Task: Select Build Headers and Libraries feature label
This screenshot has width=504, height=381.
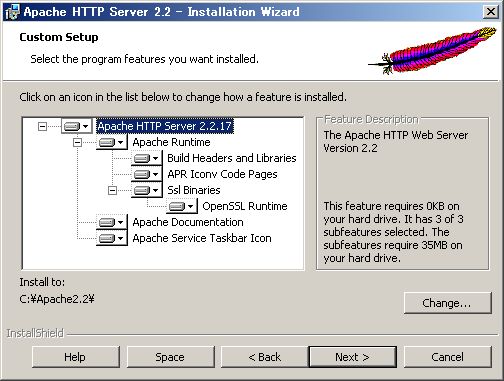Action: coord(232,158)
